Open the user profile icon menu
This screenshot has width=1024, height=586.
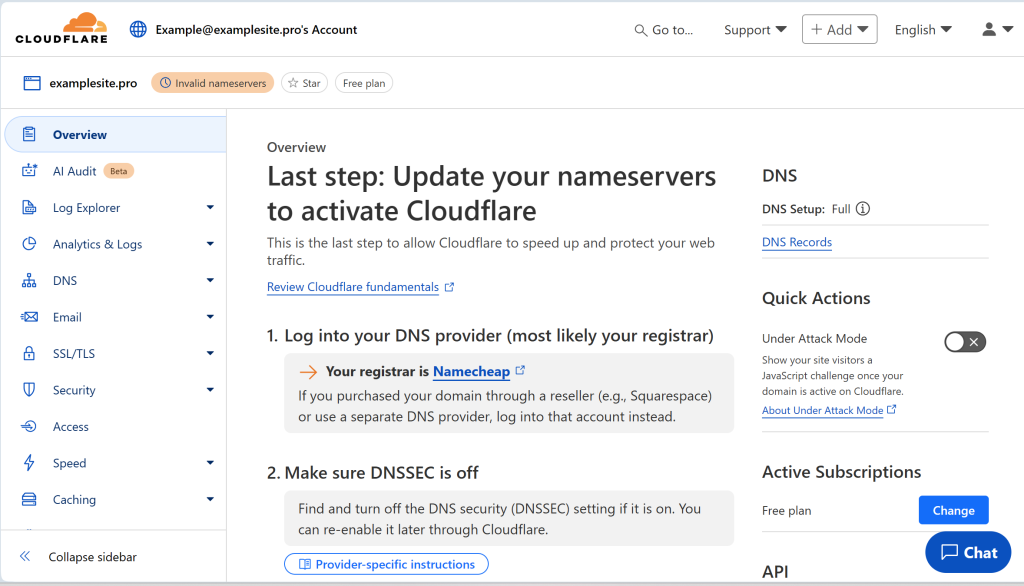[997, 29]
